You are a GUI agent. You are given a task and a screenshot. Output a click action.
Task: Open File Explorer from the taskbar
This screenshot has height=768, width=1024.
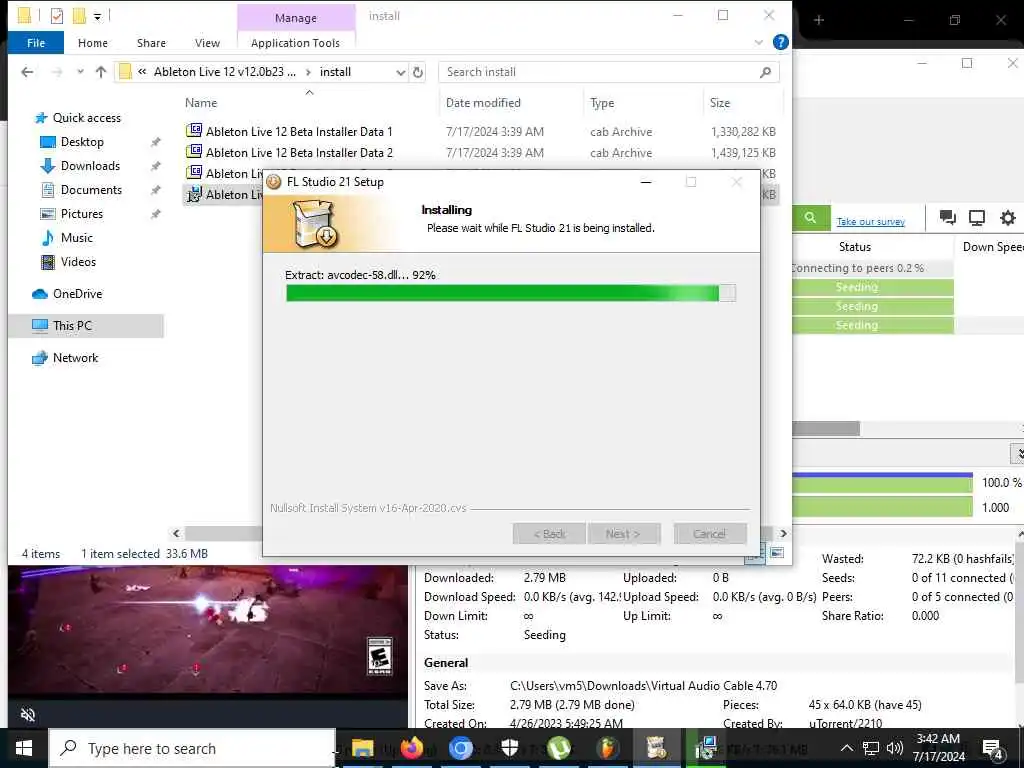pyautogui.click(x=362, y=748)
